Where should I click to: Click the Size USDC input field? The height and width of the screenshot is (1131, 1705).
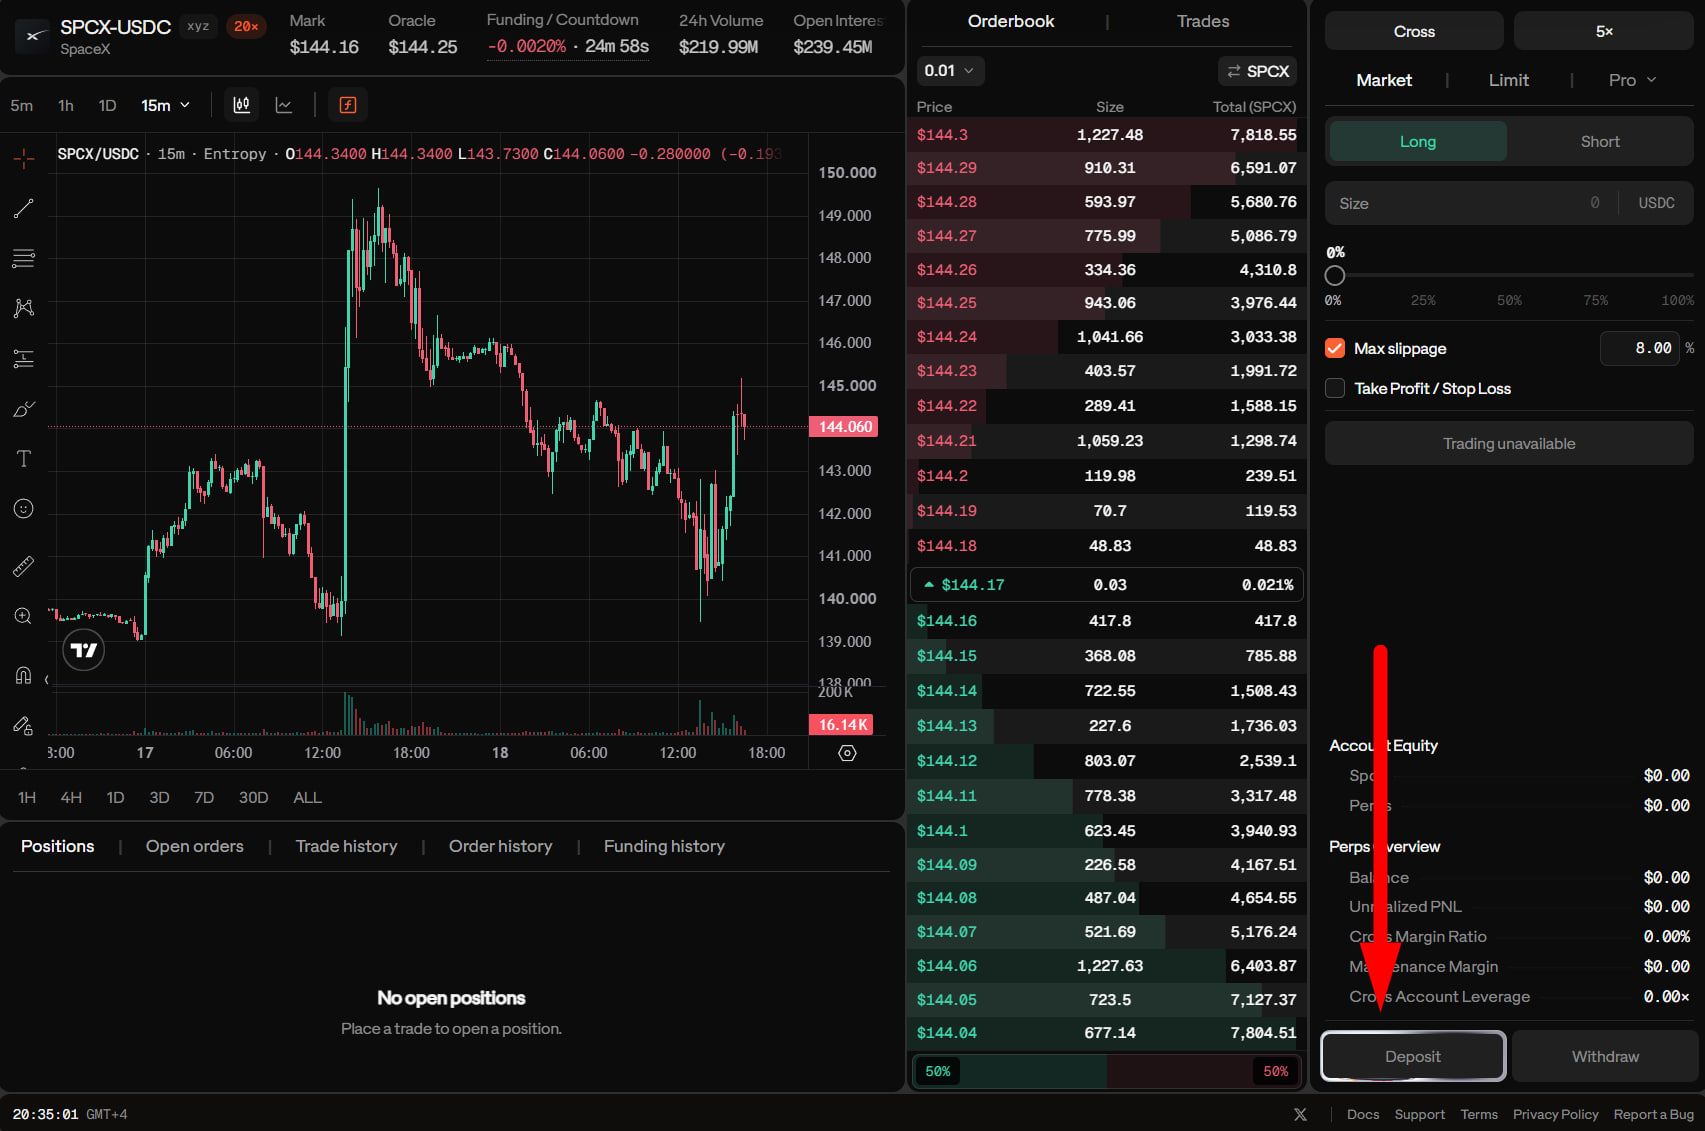1509,203
